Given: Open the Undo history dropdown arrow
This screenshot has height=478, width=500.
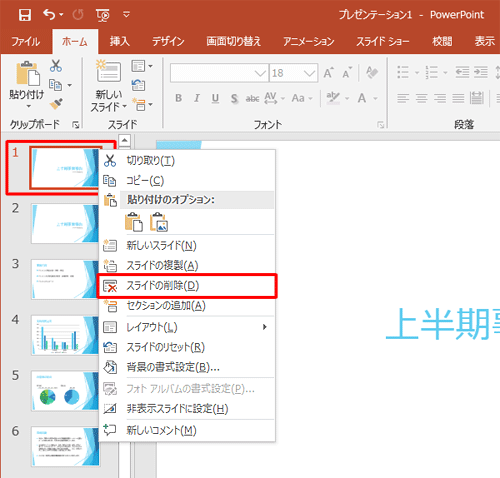Looking at the screenshot, I should tap(61, 15).
